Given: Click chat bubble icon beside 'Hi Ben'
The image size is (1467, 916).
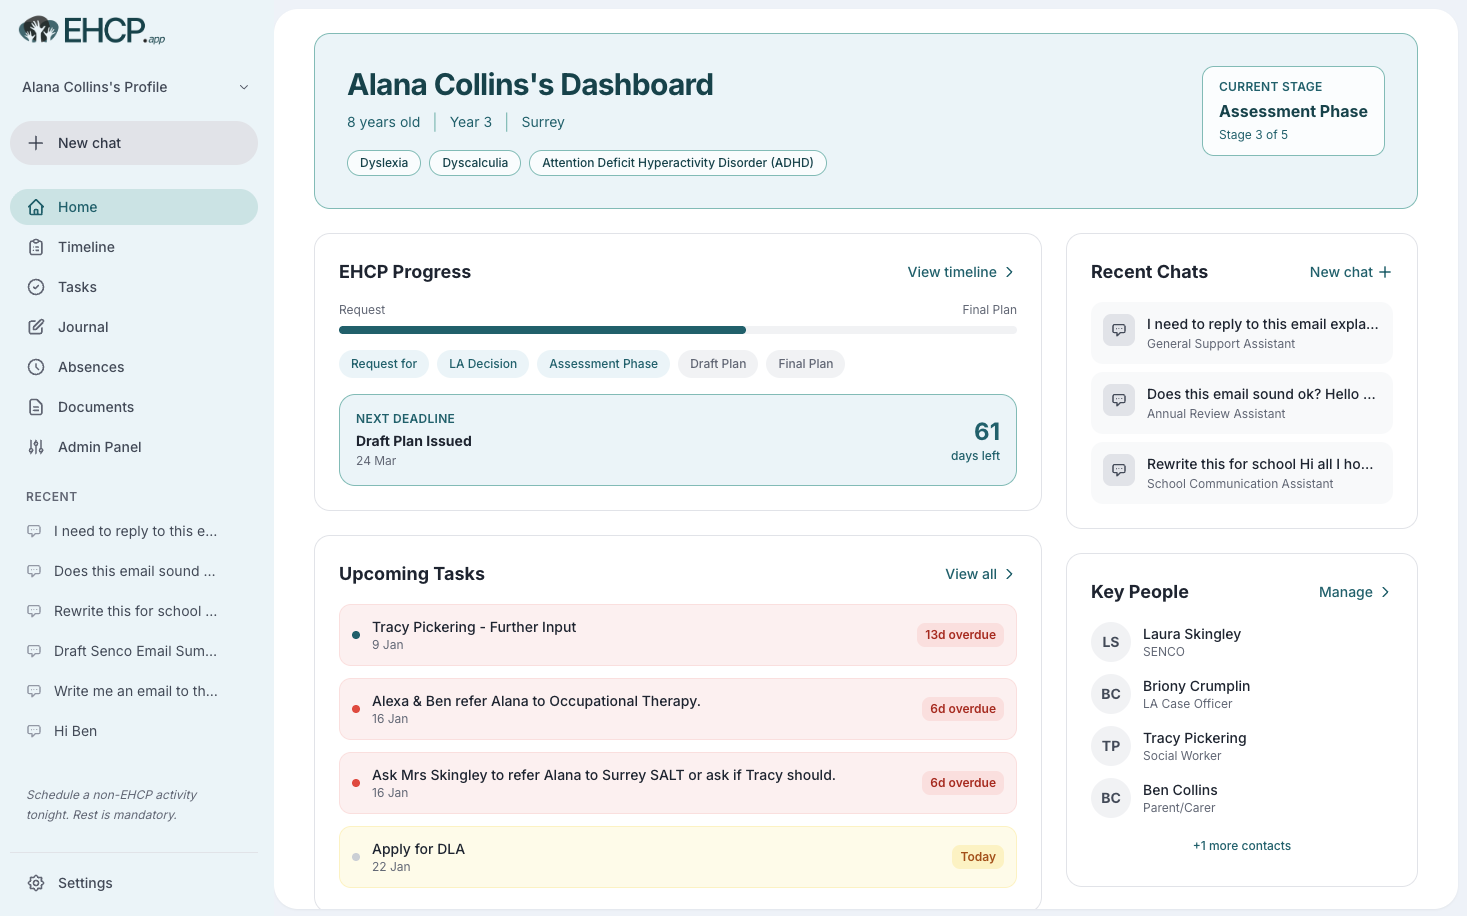Looking at the screenshot, I should click(x=34, y=731).
